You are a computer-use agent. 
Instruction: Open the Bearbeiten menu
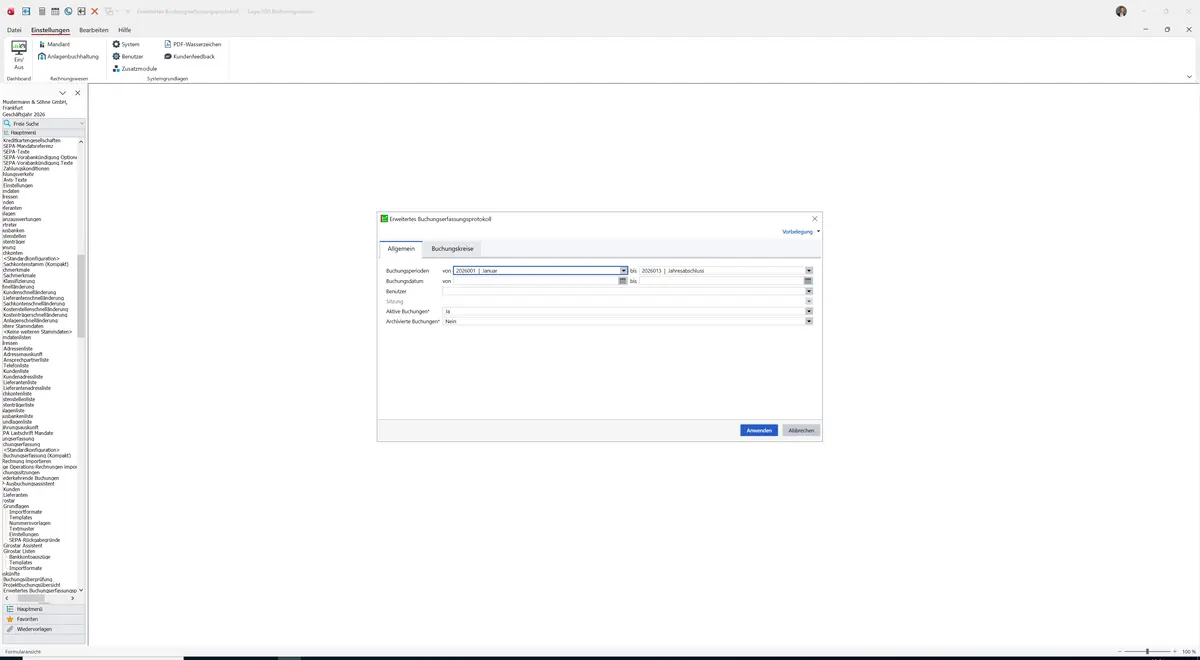pyautogui.click(x=94, y=30)
